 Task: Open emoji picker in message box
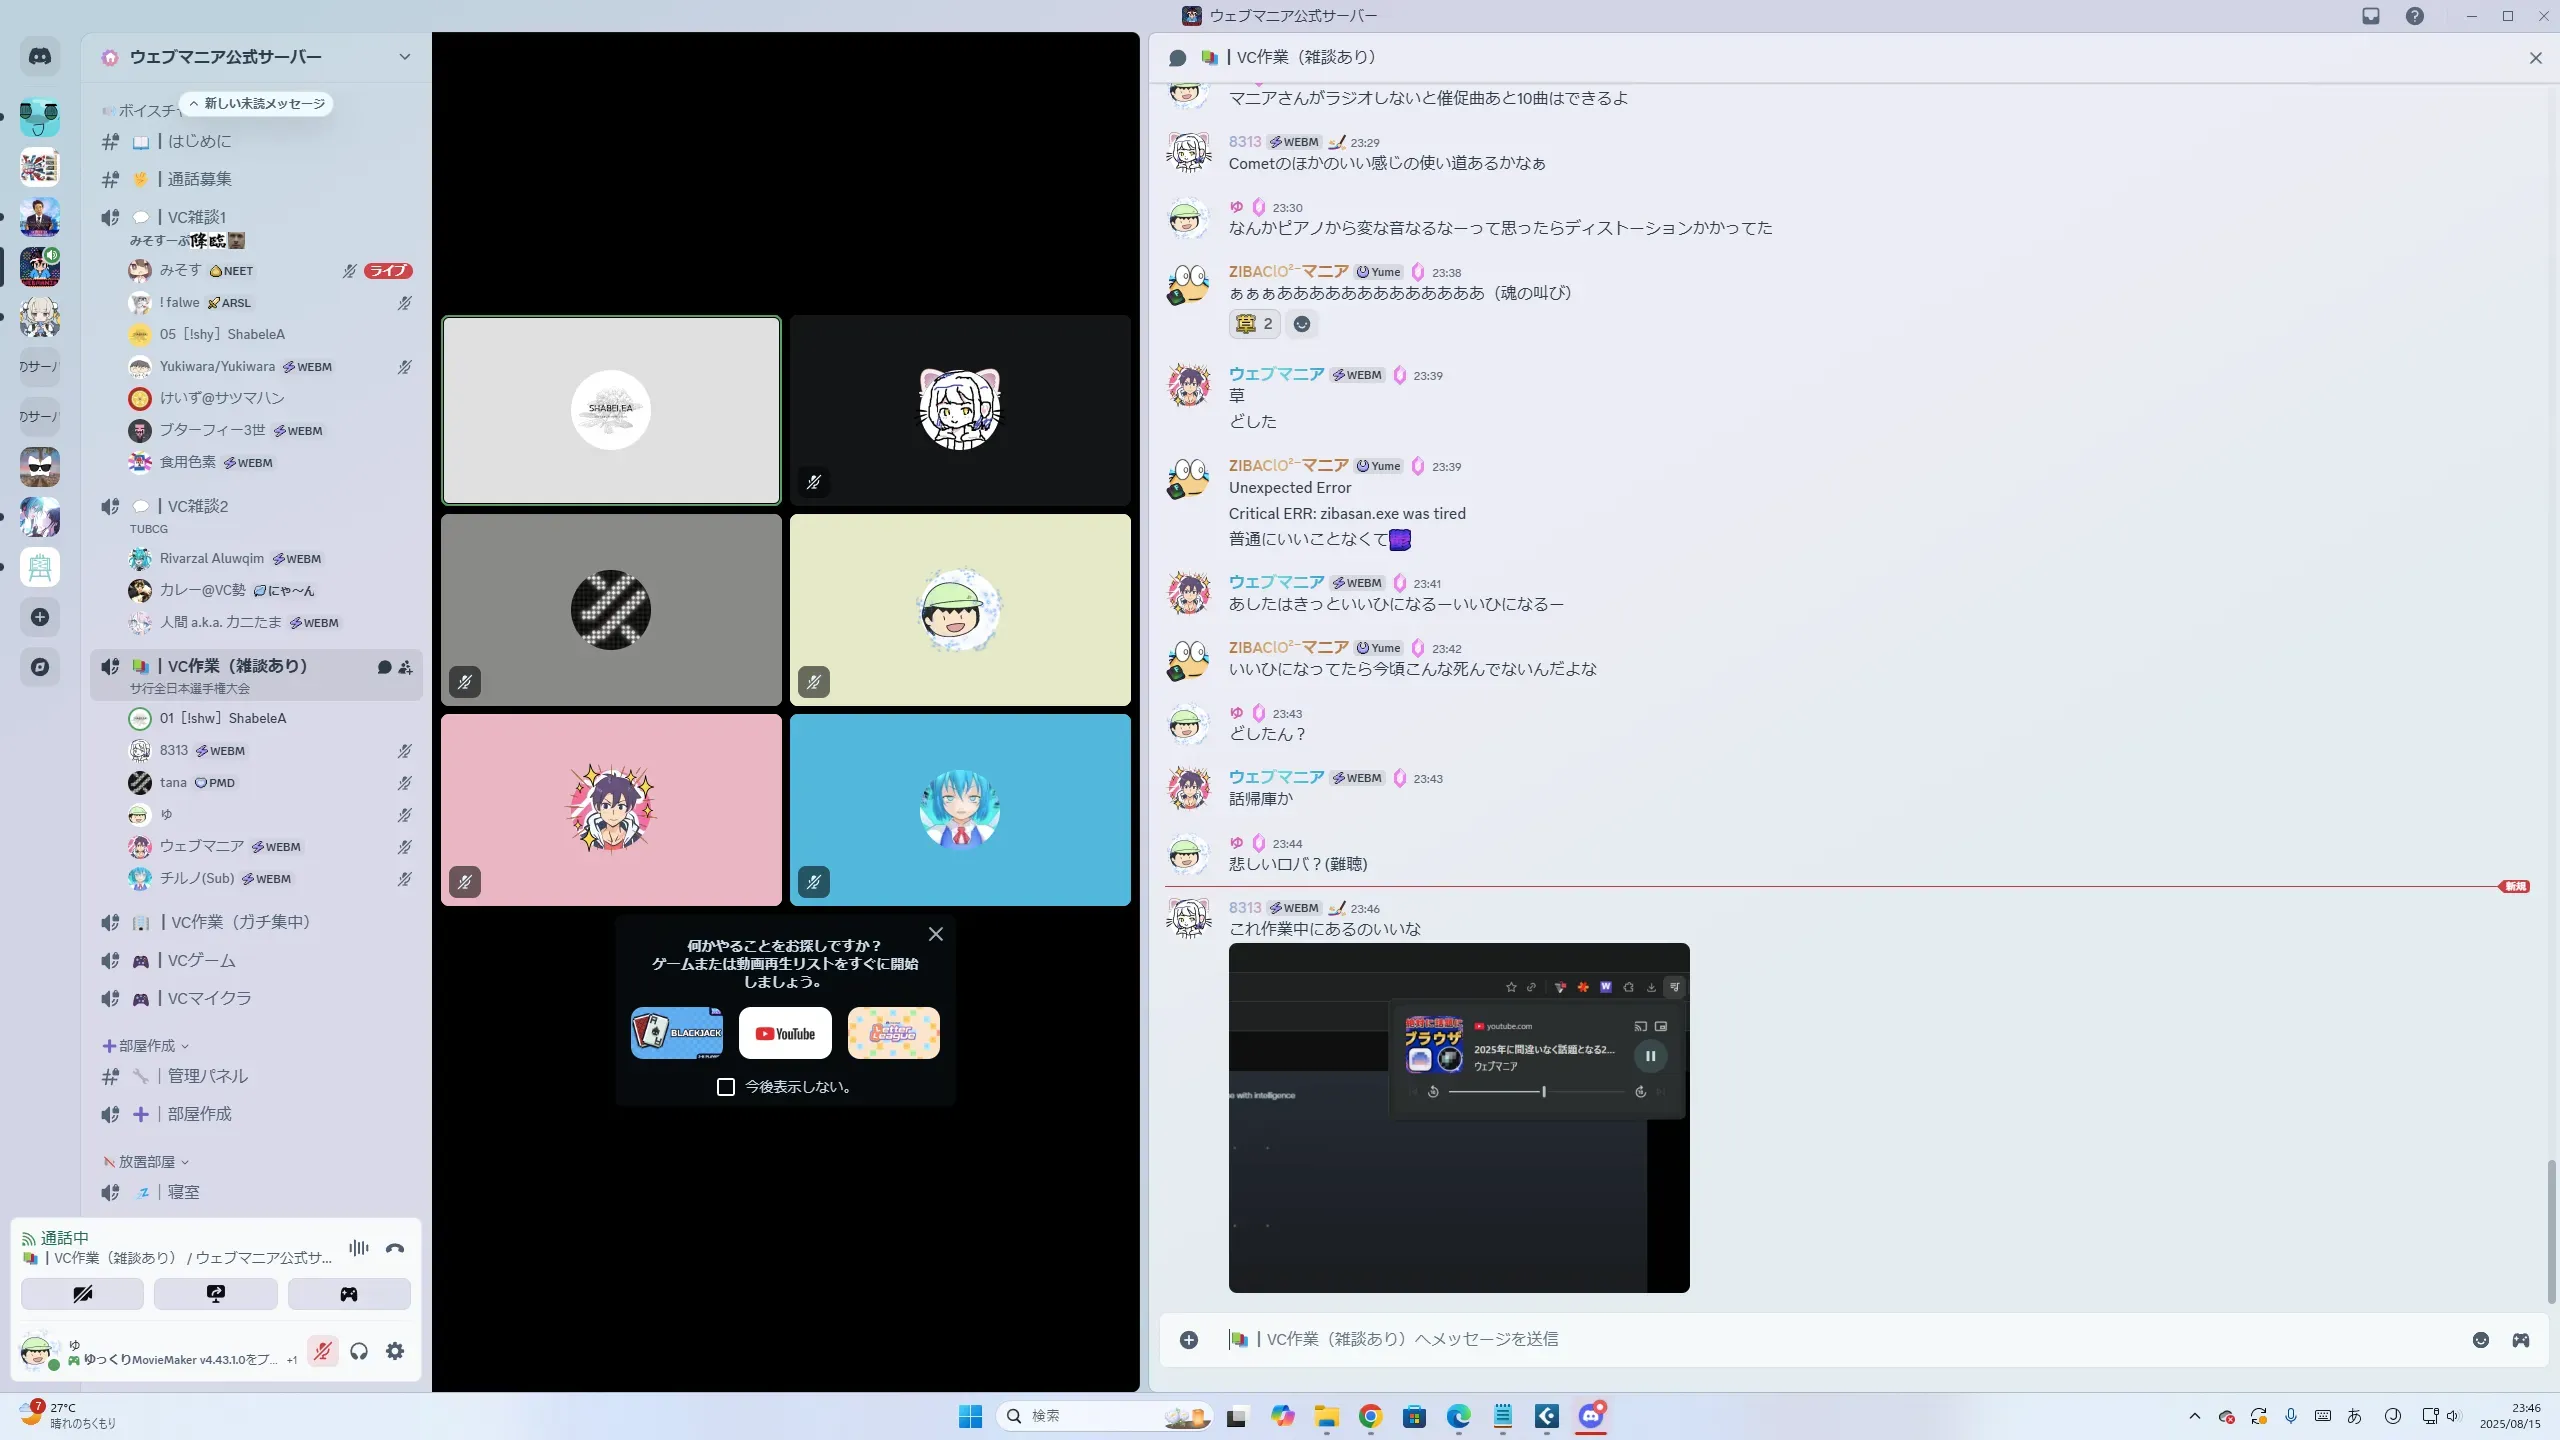(2481, 1340)
